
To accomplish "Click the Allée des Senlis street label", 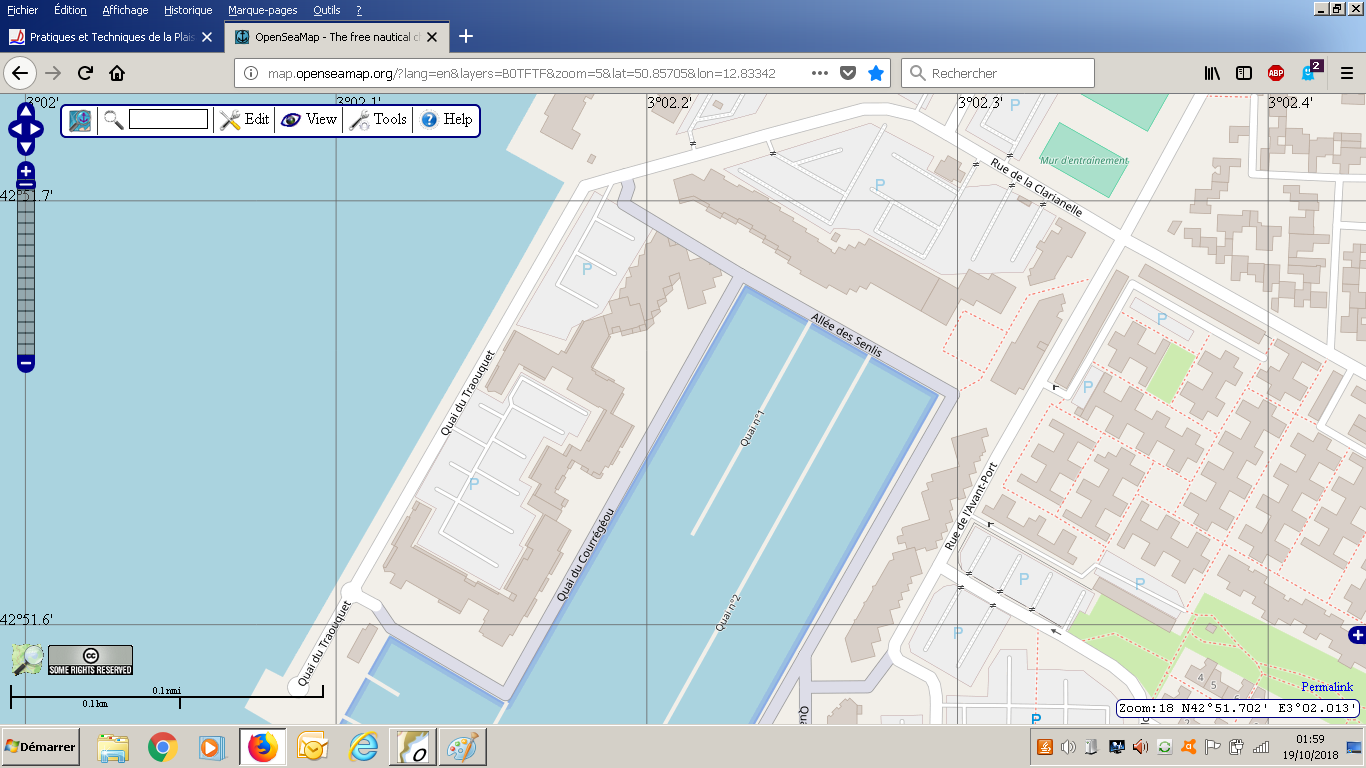I will [847, 335].
